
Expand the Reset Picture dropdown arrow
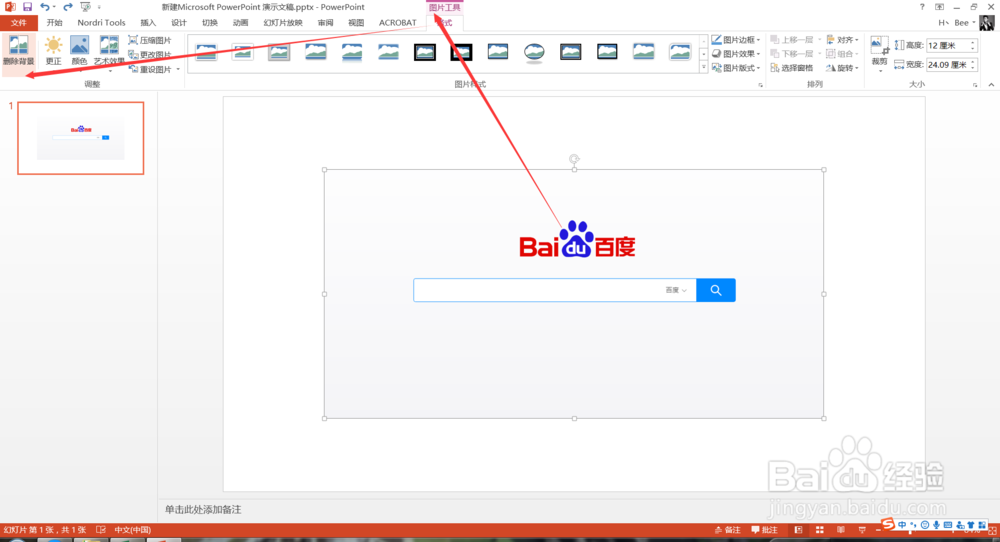(178, 70)
